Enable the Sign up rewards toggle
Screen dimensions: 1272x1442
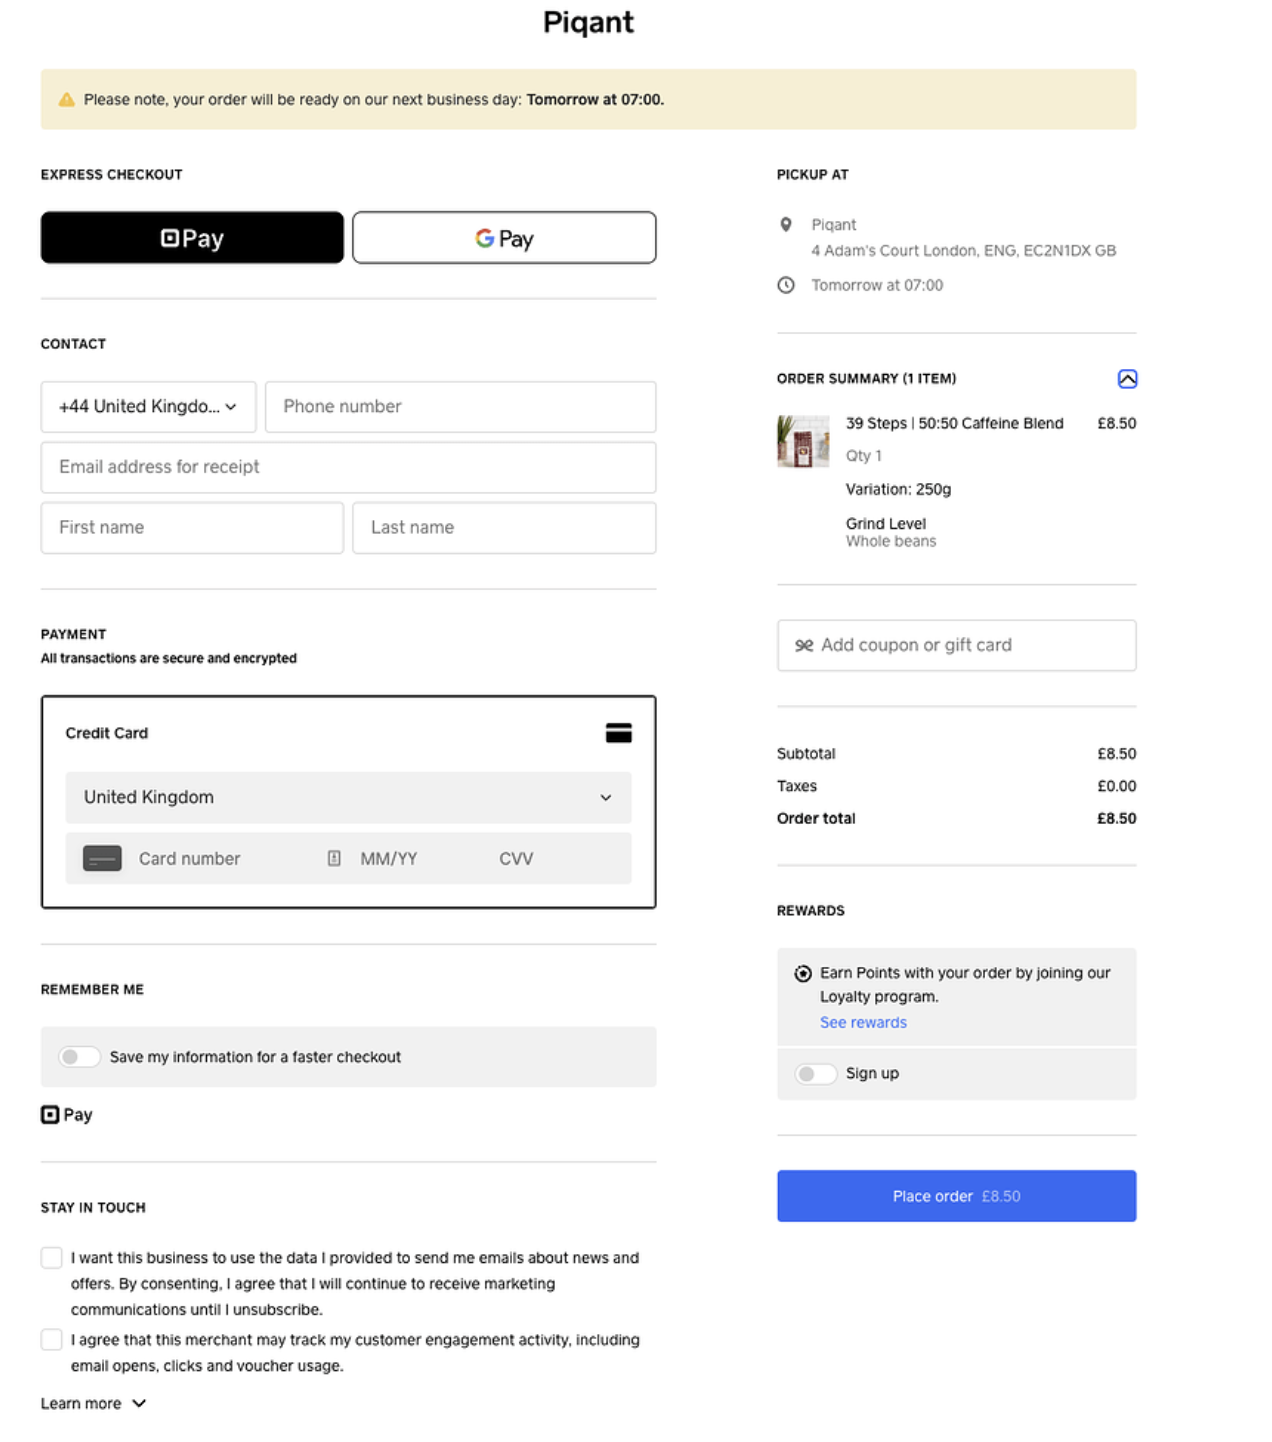(x=815, y=1073)
